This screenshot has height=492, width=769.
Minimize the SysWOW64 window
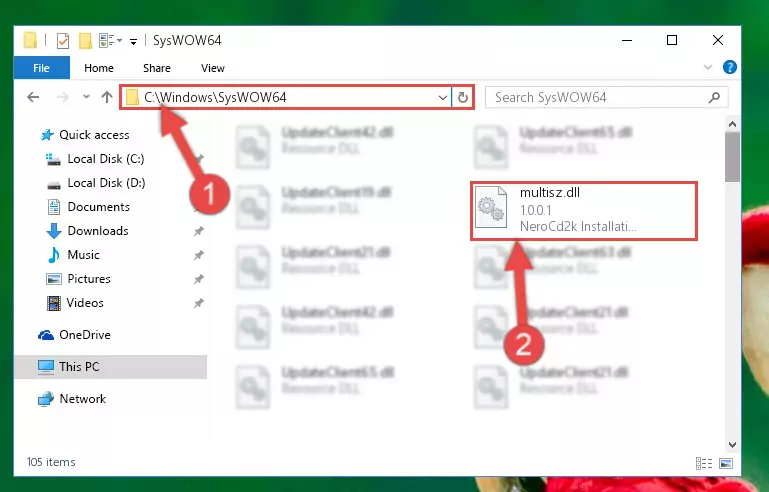627,40
